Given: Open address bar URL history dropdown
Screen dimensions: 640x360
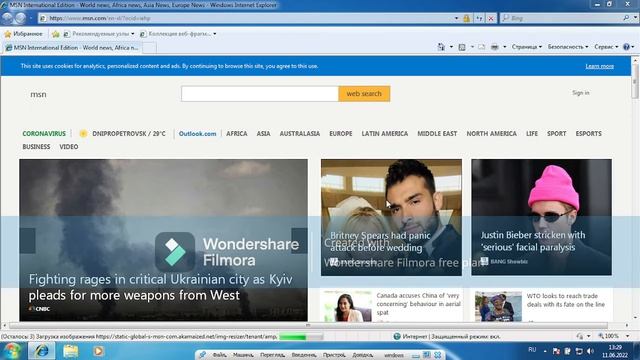Looking at the screenshot, I should point(456,18).
